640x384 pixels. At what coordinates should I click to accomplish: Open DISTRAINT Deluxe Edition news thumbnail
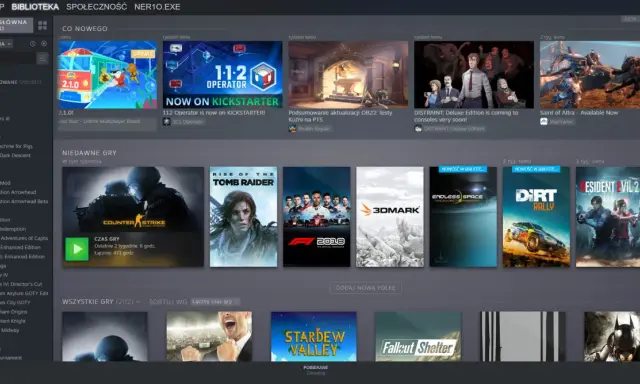tap(474, 75)
